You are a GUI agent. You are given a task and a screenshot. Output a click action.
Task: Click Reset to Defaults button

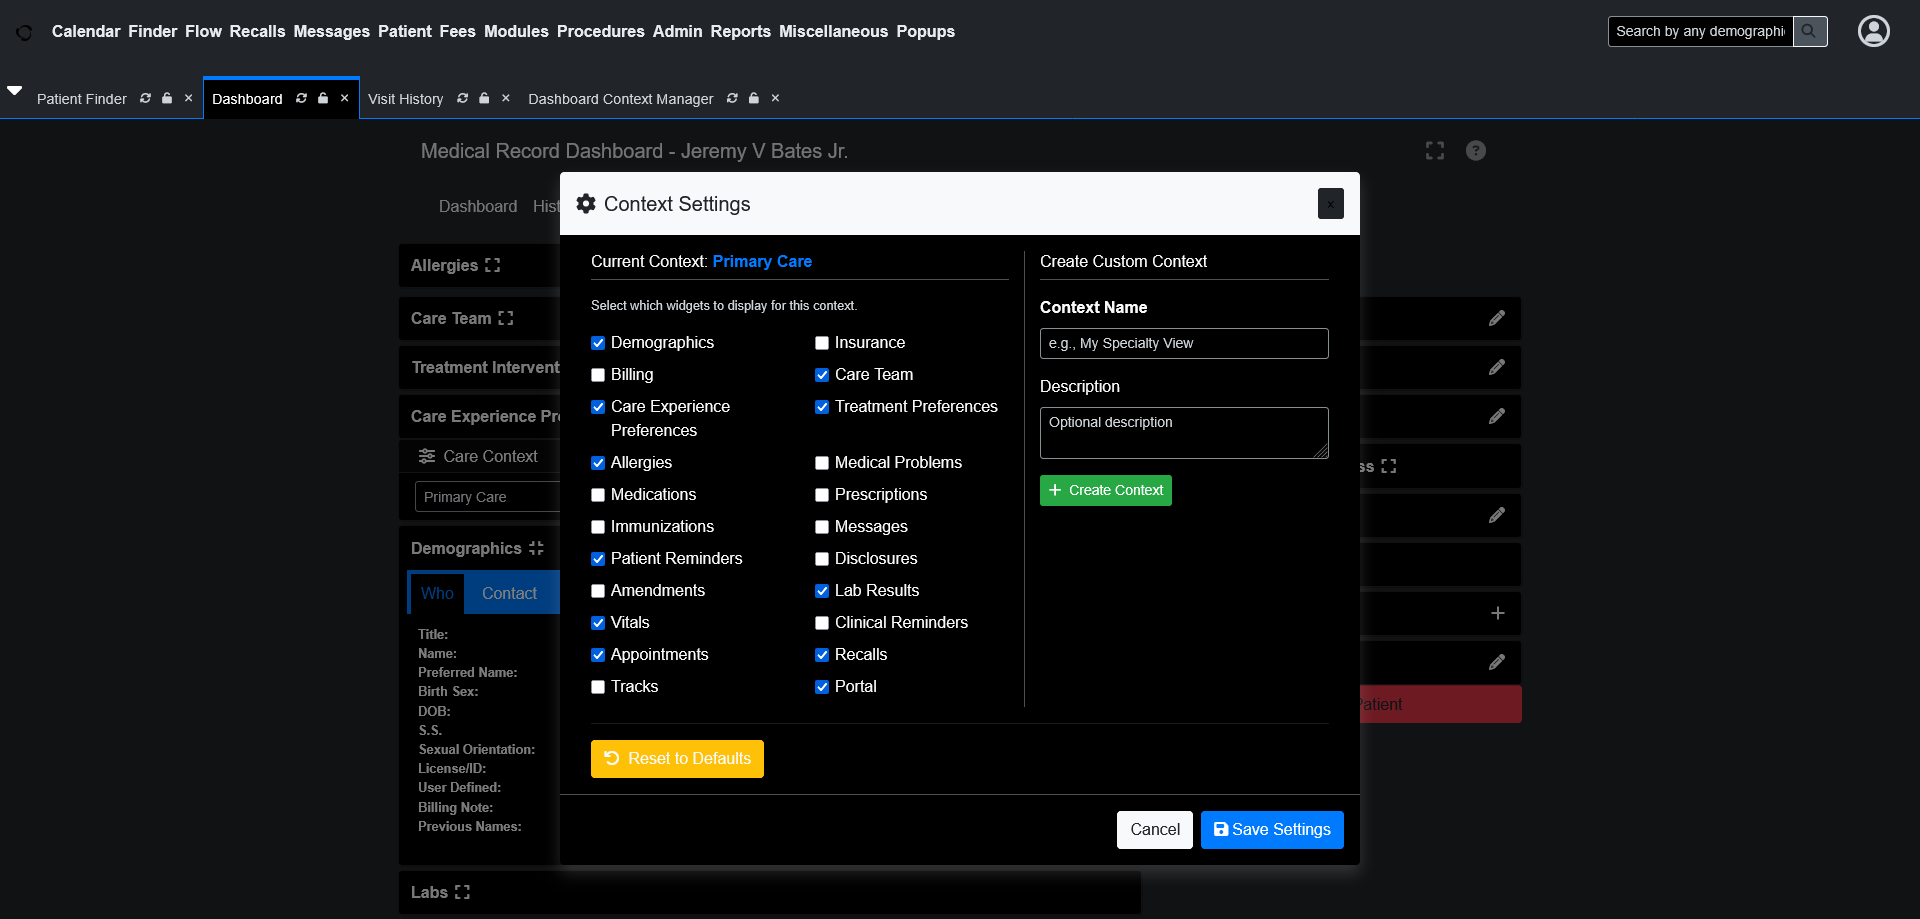click(x=677, y=759)
